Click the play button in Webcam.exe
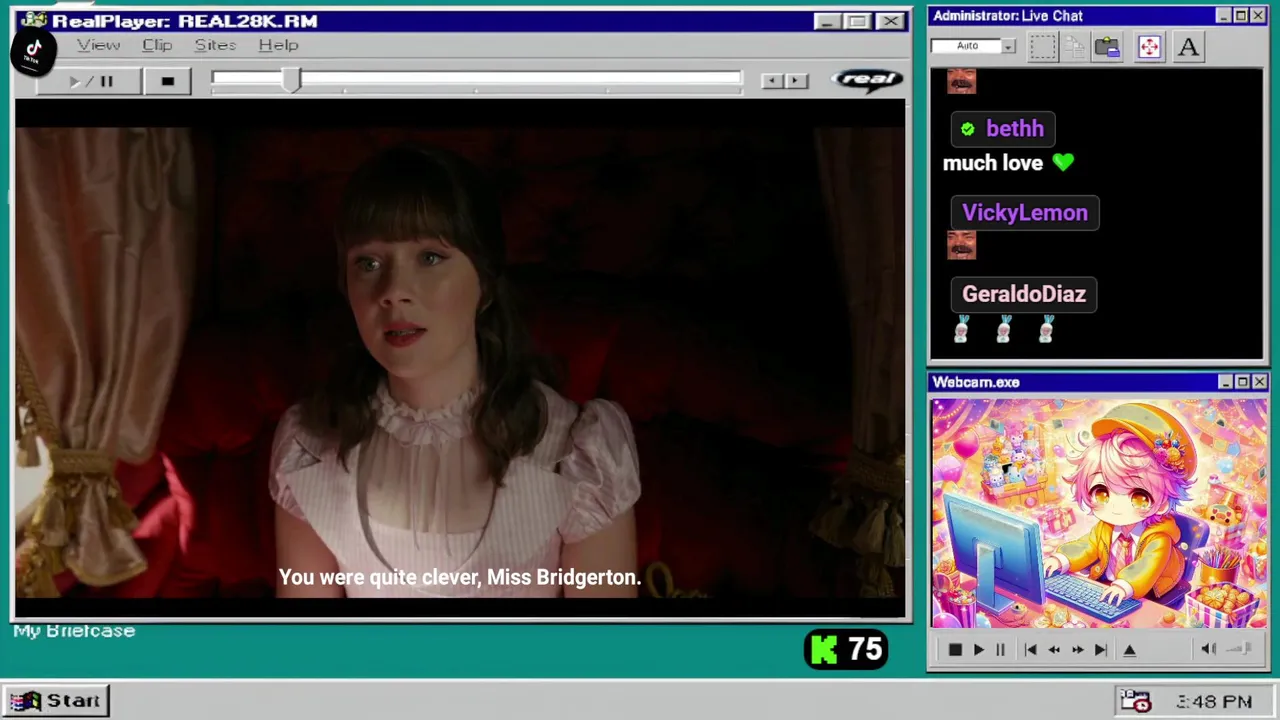Viewport: 1280px width, 720px height. [978, 650]
